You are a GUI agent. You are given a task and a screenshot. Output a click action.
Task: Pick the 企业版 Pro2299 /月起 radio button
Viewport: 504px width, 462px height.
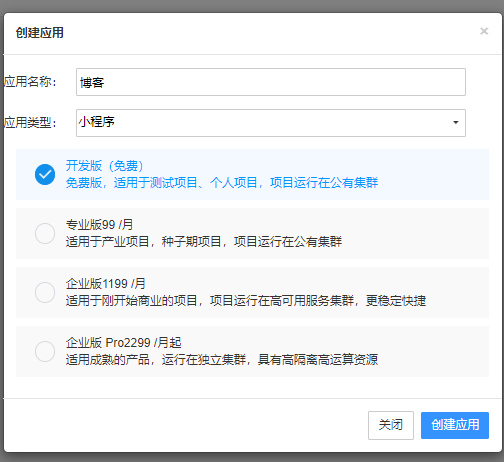point(45,351)
